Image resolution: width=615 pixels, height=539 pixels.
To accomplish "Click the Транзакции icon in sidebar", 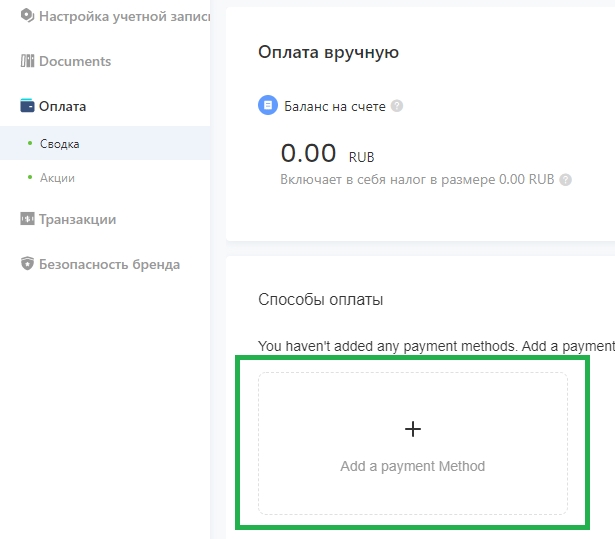I will click(x=27, y=219).
